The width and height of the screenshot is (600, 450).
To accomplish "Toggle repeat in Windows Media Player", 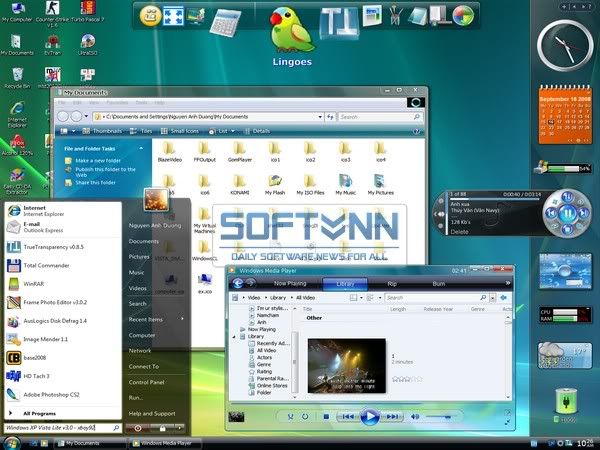I will click(x=305, y=416).
